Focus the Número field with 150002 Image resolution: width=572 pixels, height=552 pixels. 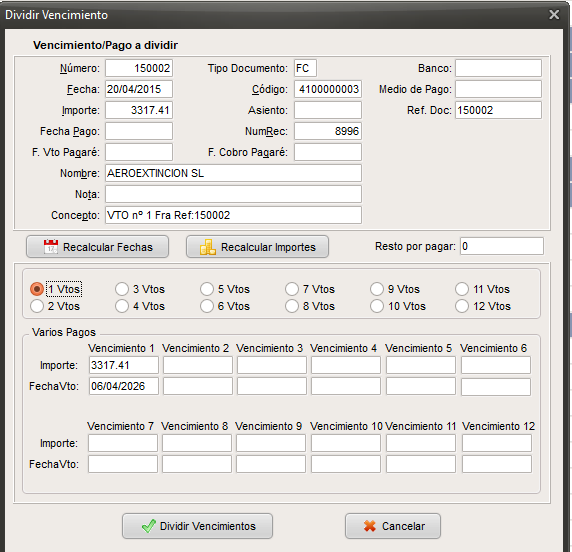(139, 68)
